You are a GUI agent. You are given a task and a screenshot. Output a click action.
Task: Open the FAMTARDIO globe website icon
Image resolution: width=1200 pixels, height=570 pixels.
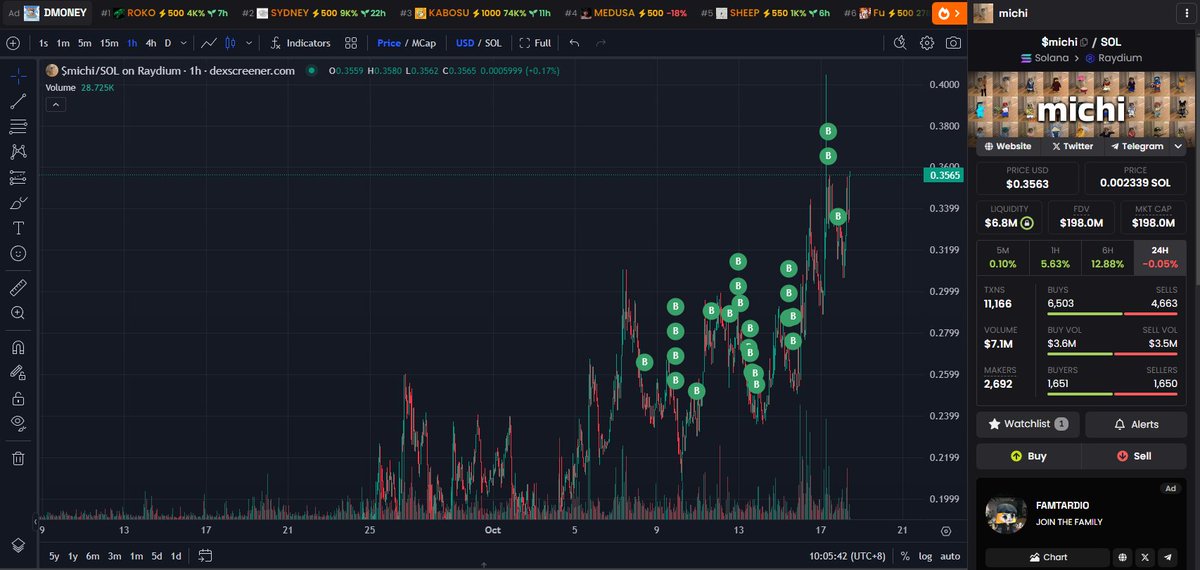point(1123,557)
